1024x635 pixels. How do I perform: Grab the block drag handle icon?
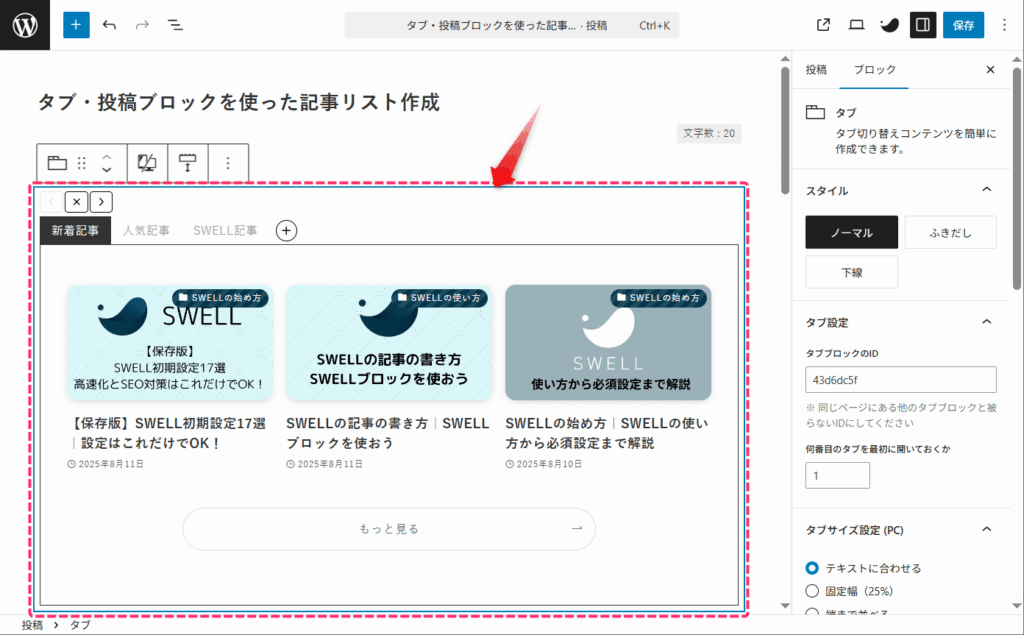click(x=82, y=163)
